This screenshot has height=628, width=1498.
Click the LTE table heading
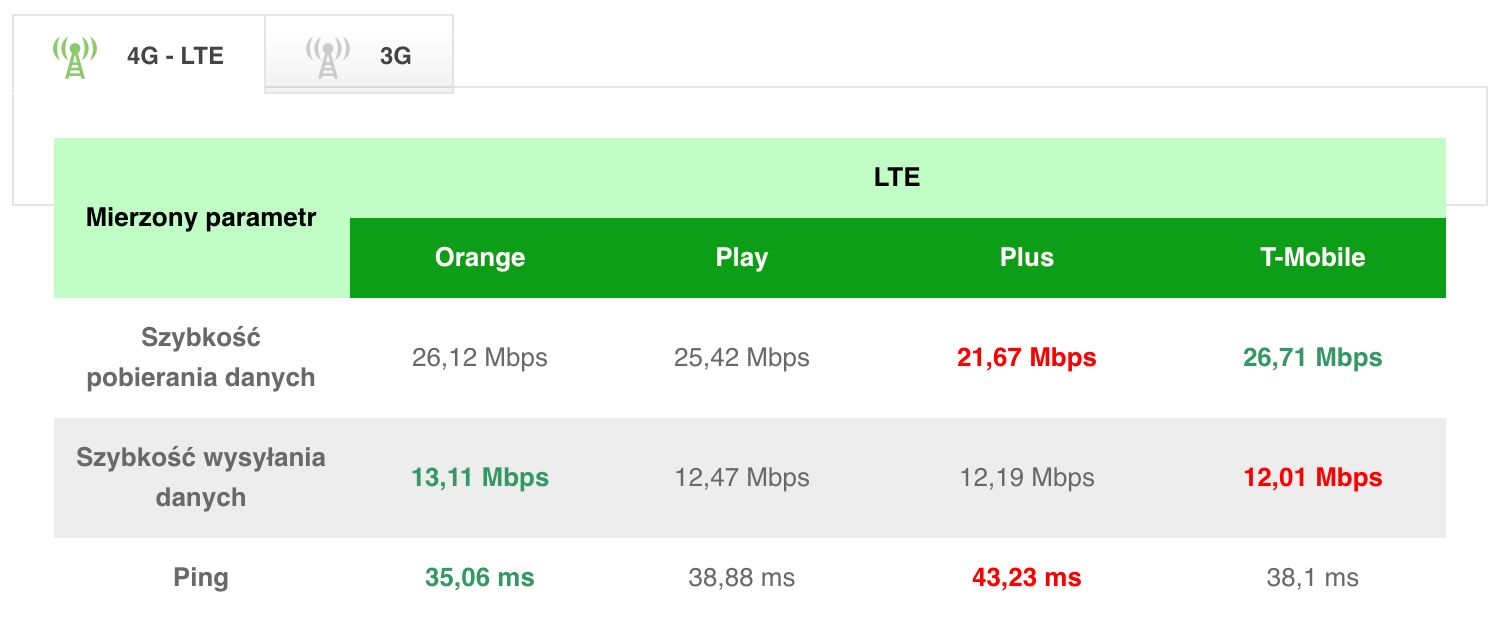point(897,178)
